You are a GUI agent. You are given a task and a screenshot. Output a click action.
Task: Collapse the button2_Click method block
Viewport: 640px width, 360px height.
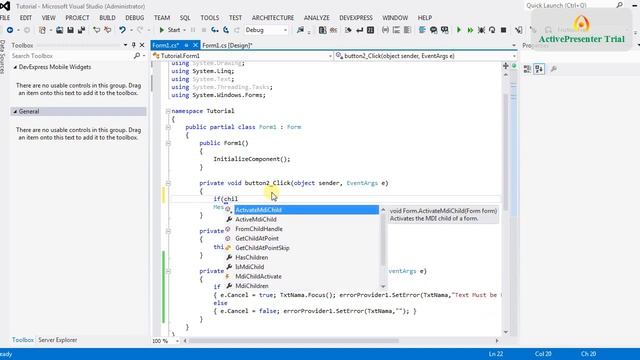coord(168,183)
